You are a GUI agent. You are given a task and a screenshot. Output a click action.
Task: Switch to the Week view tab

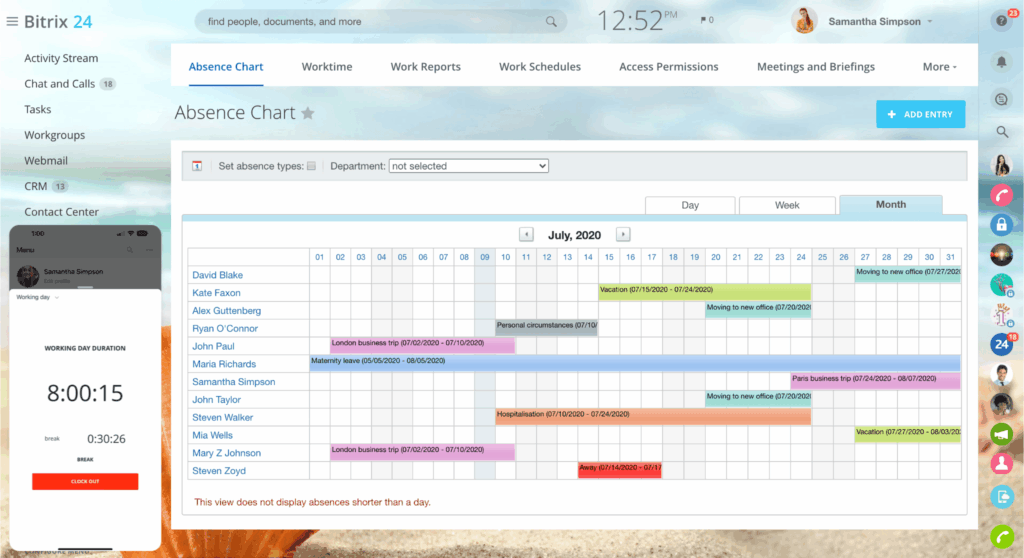tap(787, 205)
